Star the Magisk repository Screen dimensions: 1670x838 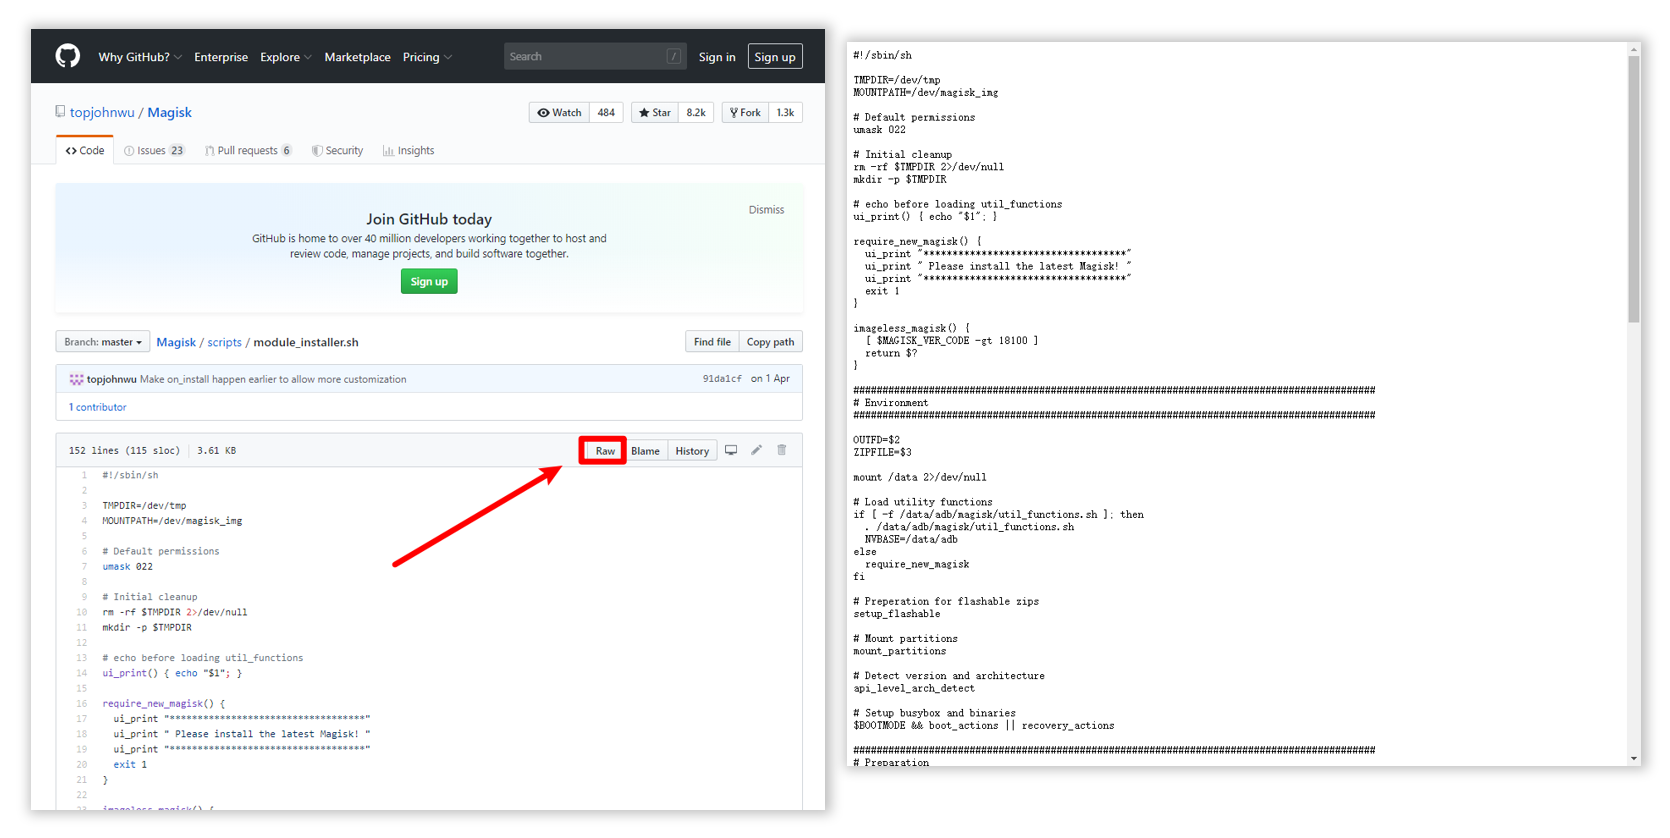point(654,113)
